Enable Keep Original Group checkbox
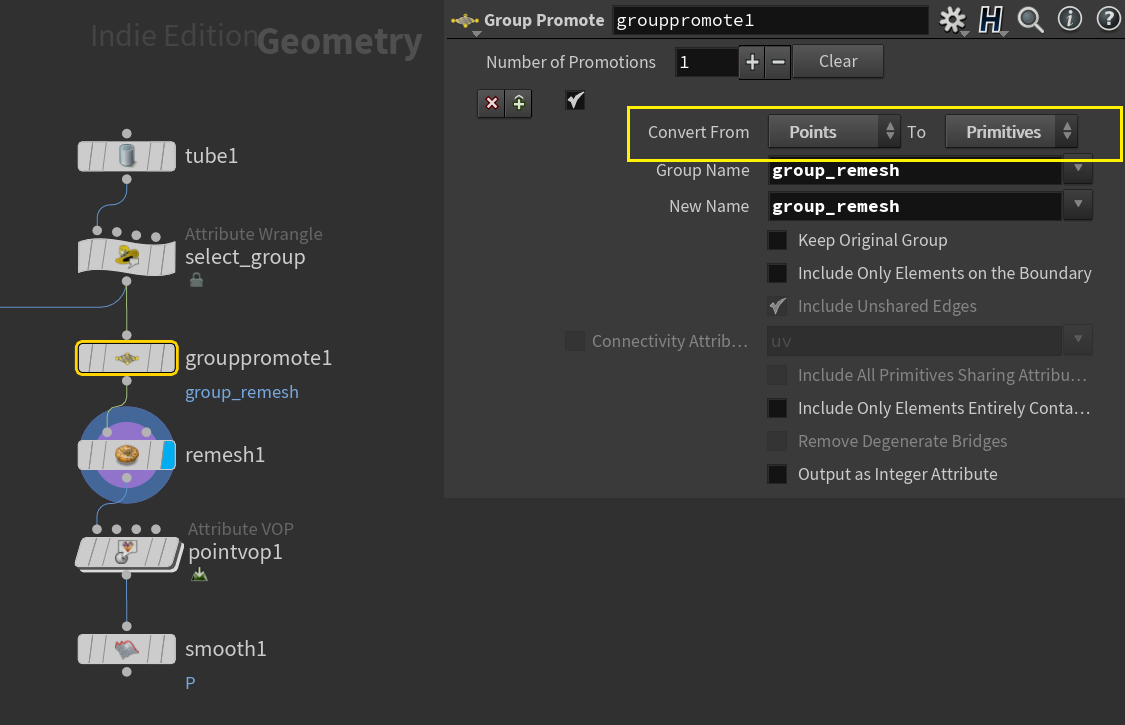Image resolution: width=1125 pixels, height=725 pixels. [777, 240]
